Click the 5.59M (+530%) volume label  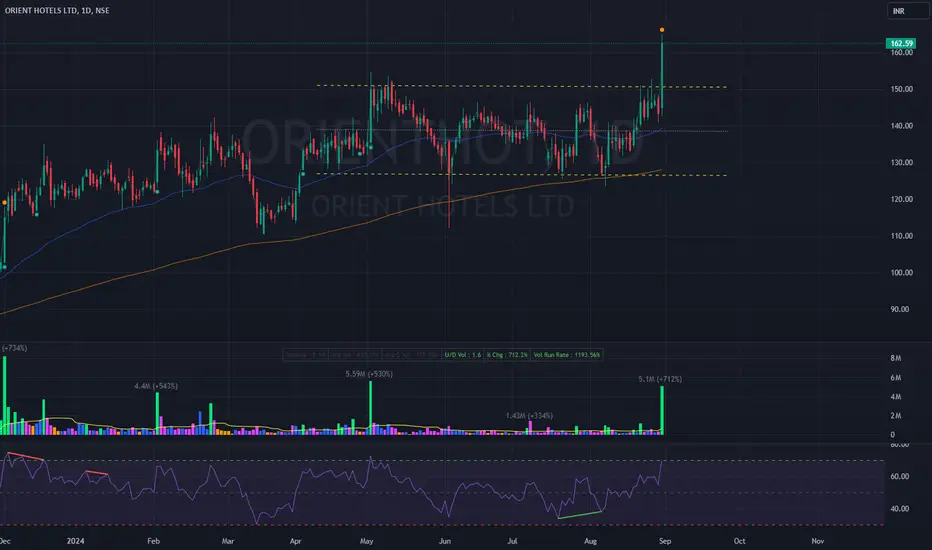click(369, 374)
